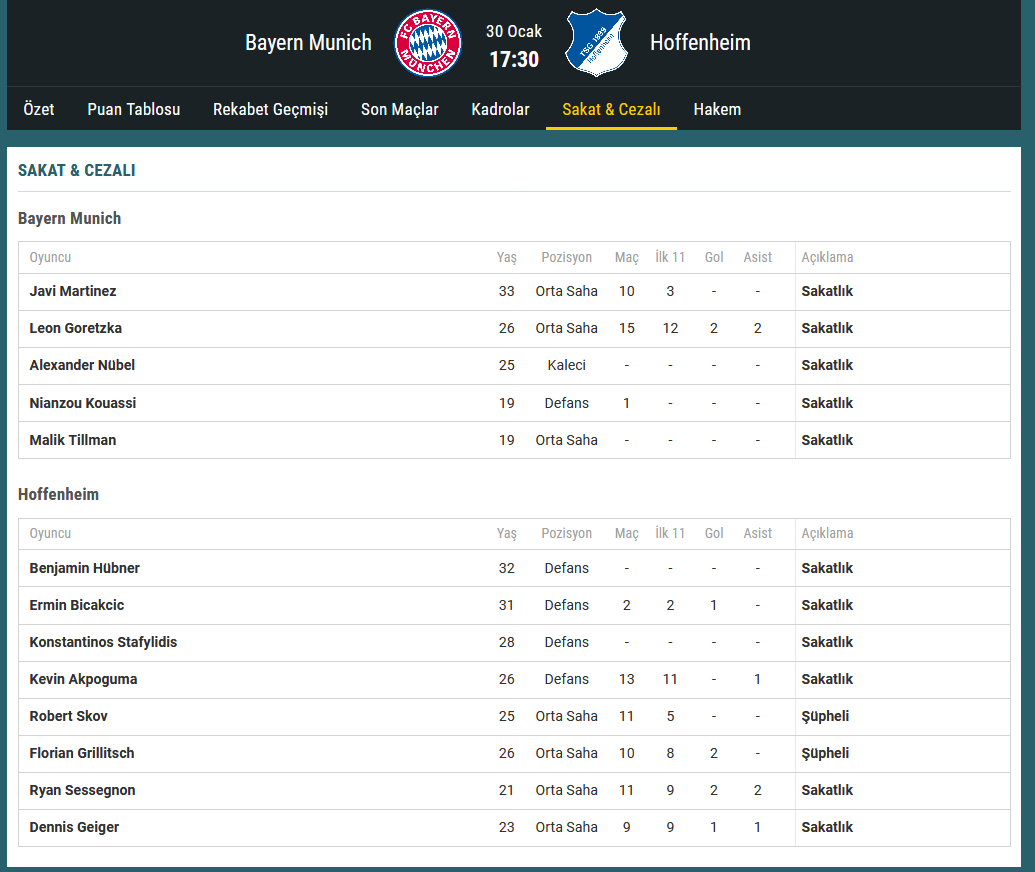The height and width of the screenshot is (872, 1035).
Task: Switch to the Puan Tablosu tab
Action: [x=134, y=109]
